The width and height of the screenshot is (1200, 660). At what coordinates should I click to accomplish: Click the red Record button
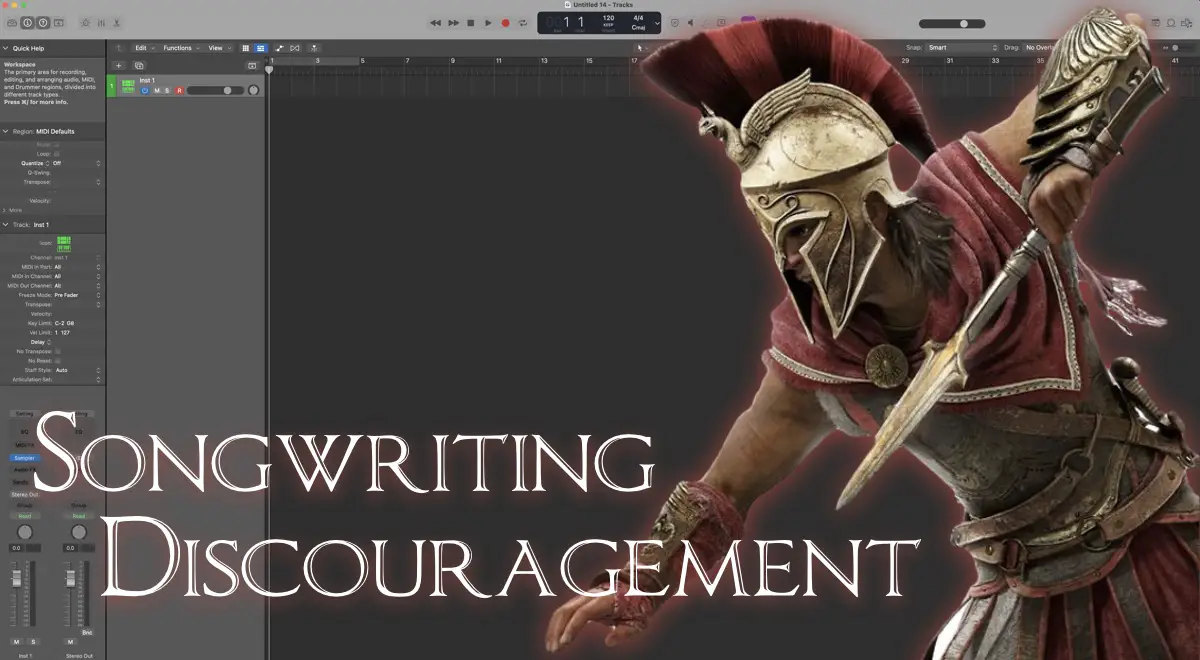click(505, 22)
